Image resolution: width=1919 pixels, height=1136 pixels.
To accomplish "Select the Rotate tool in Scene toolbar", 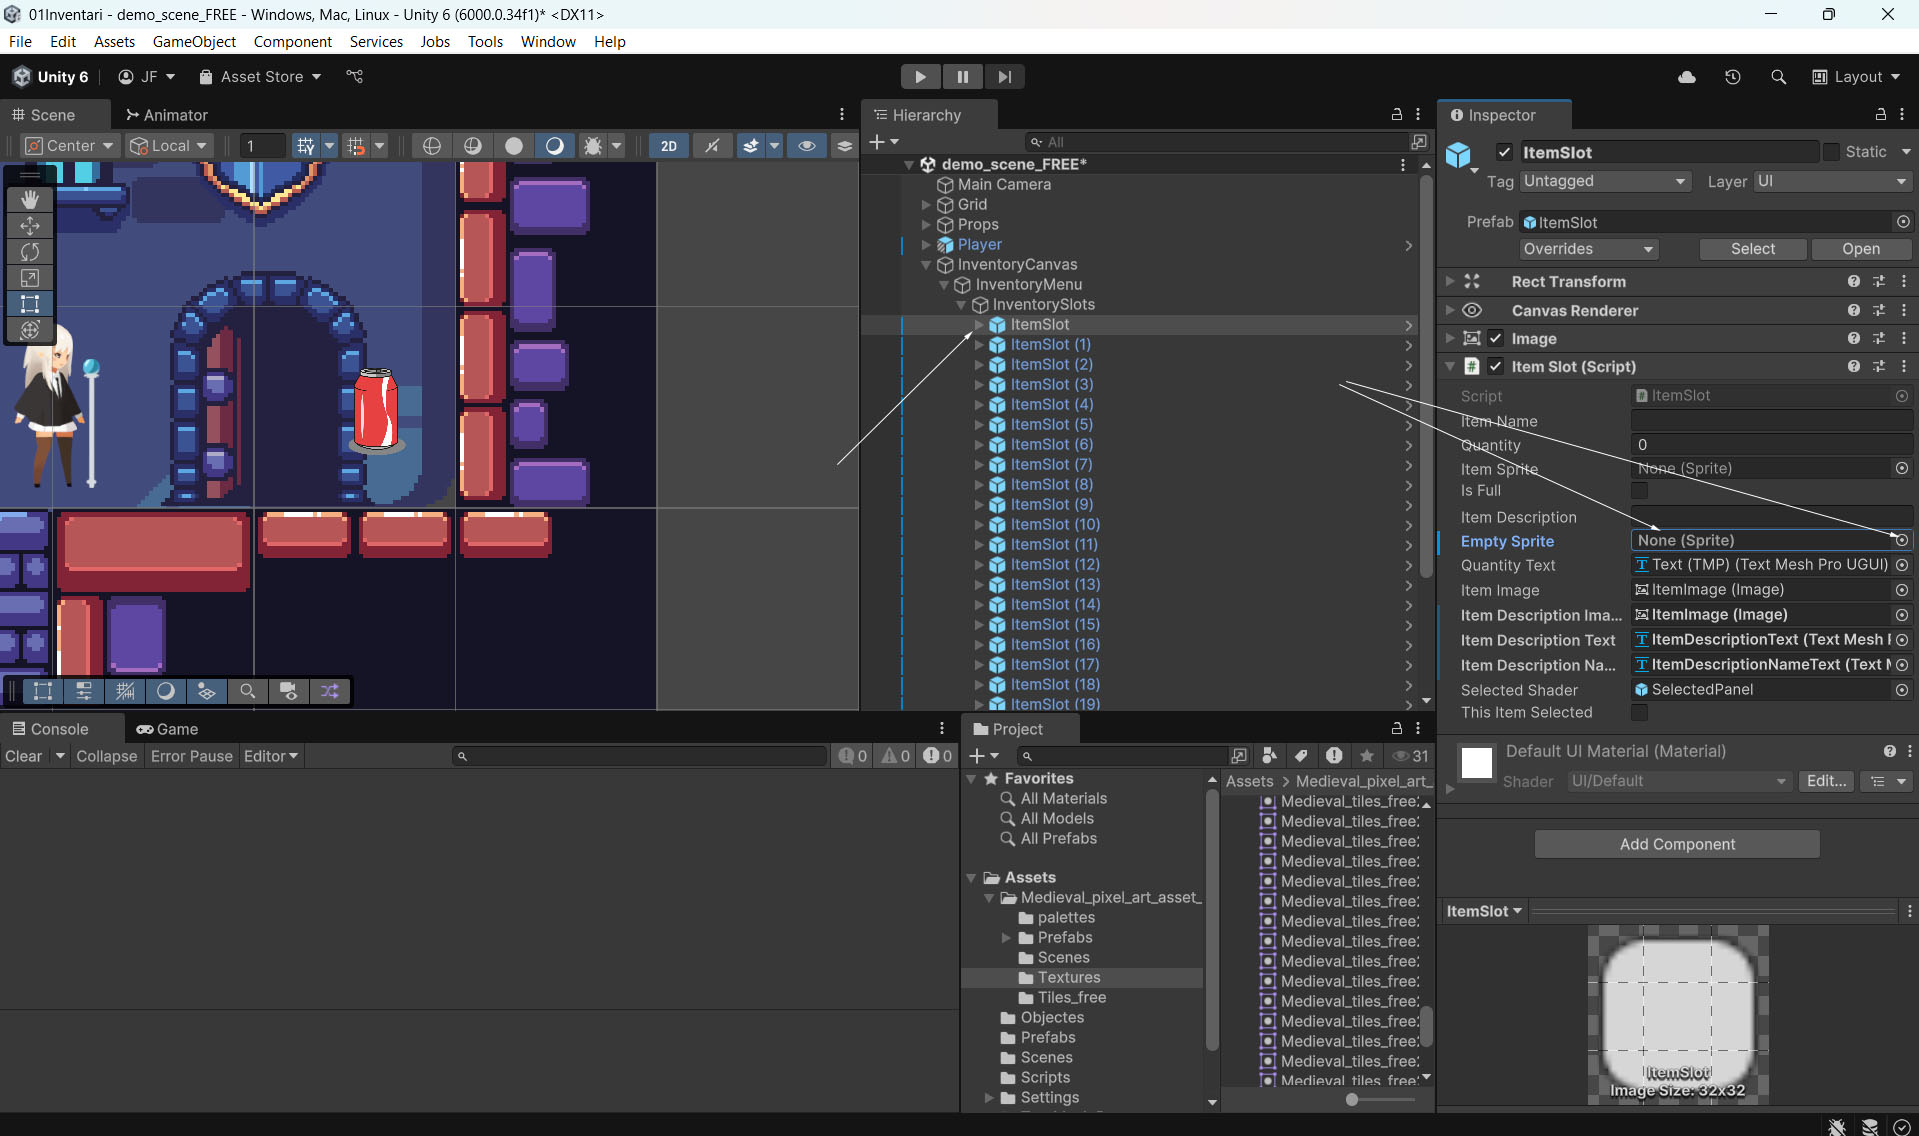I will point(30,252).
